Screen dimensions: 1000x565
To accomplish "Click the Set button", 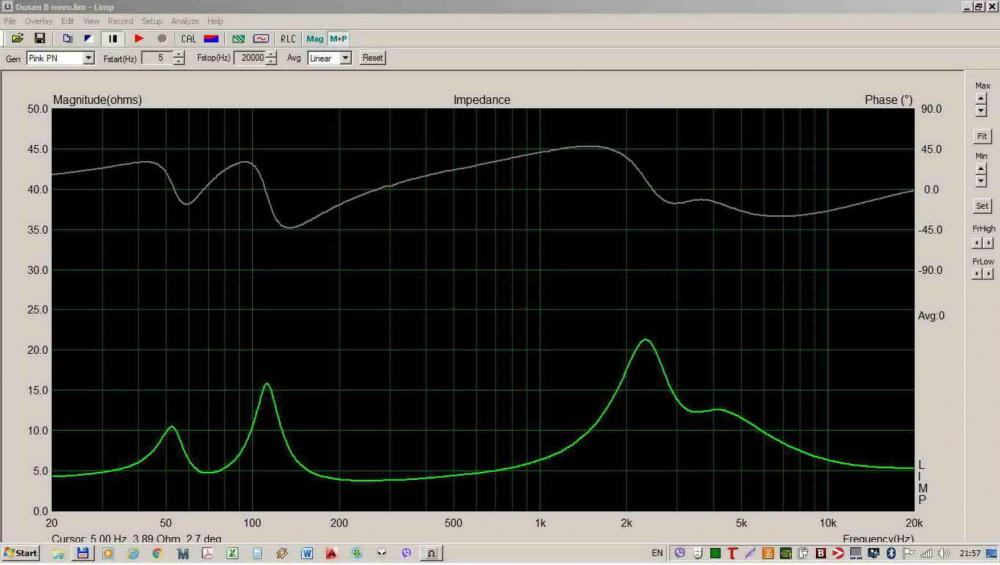I will tap(982, 206).
